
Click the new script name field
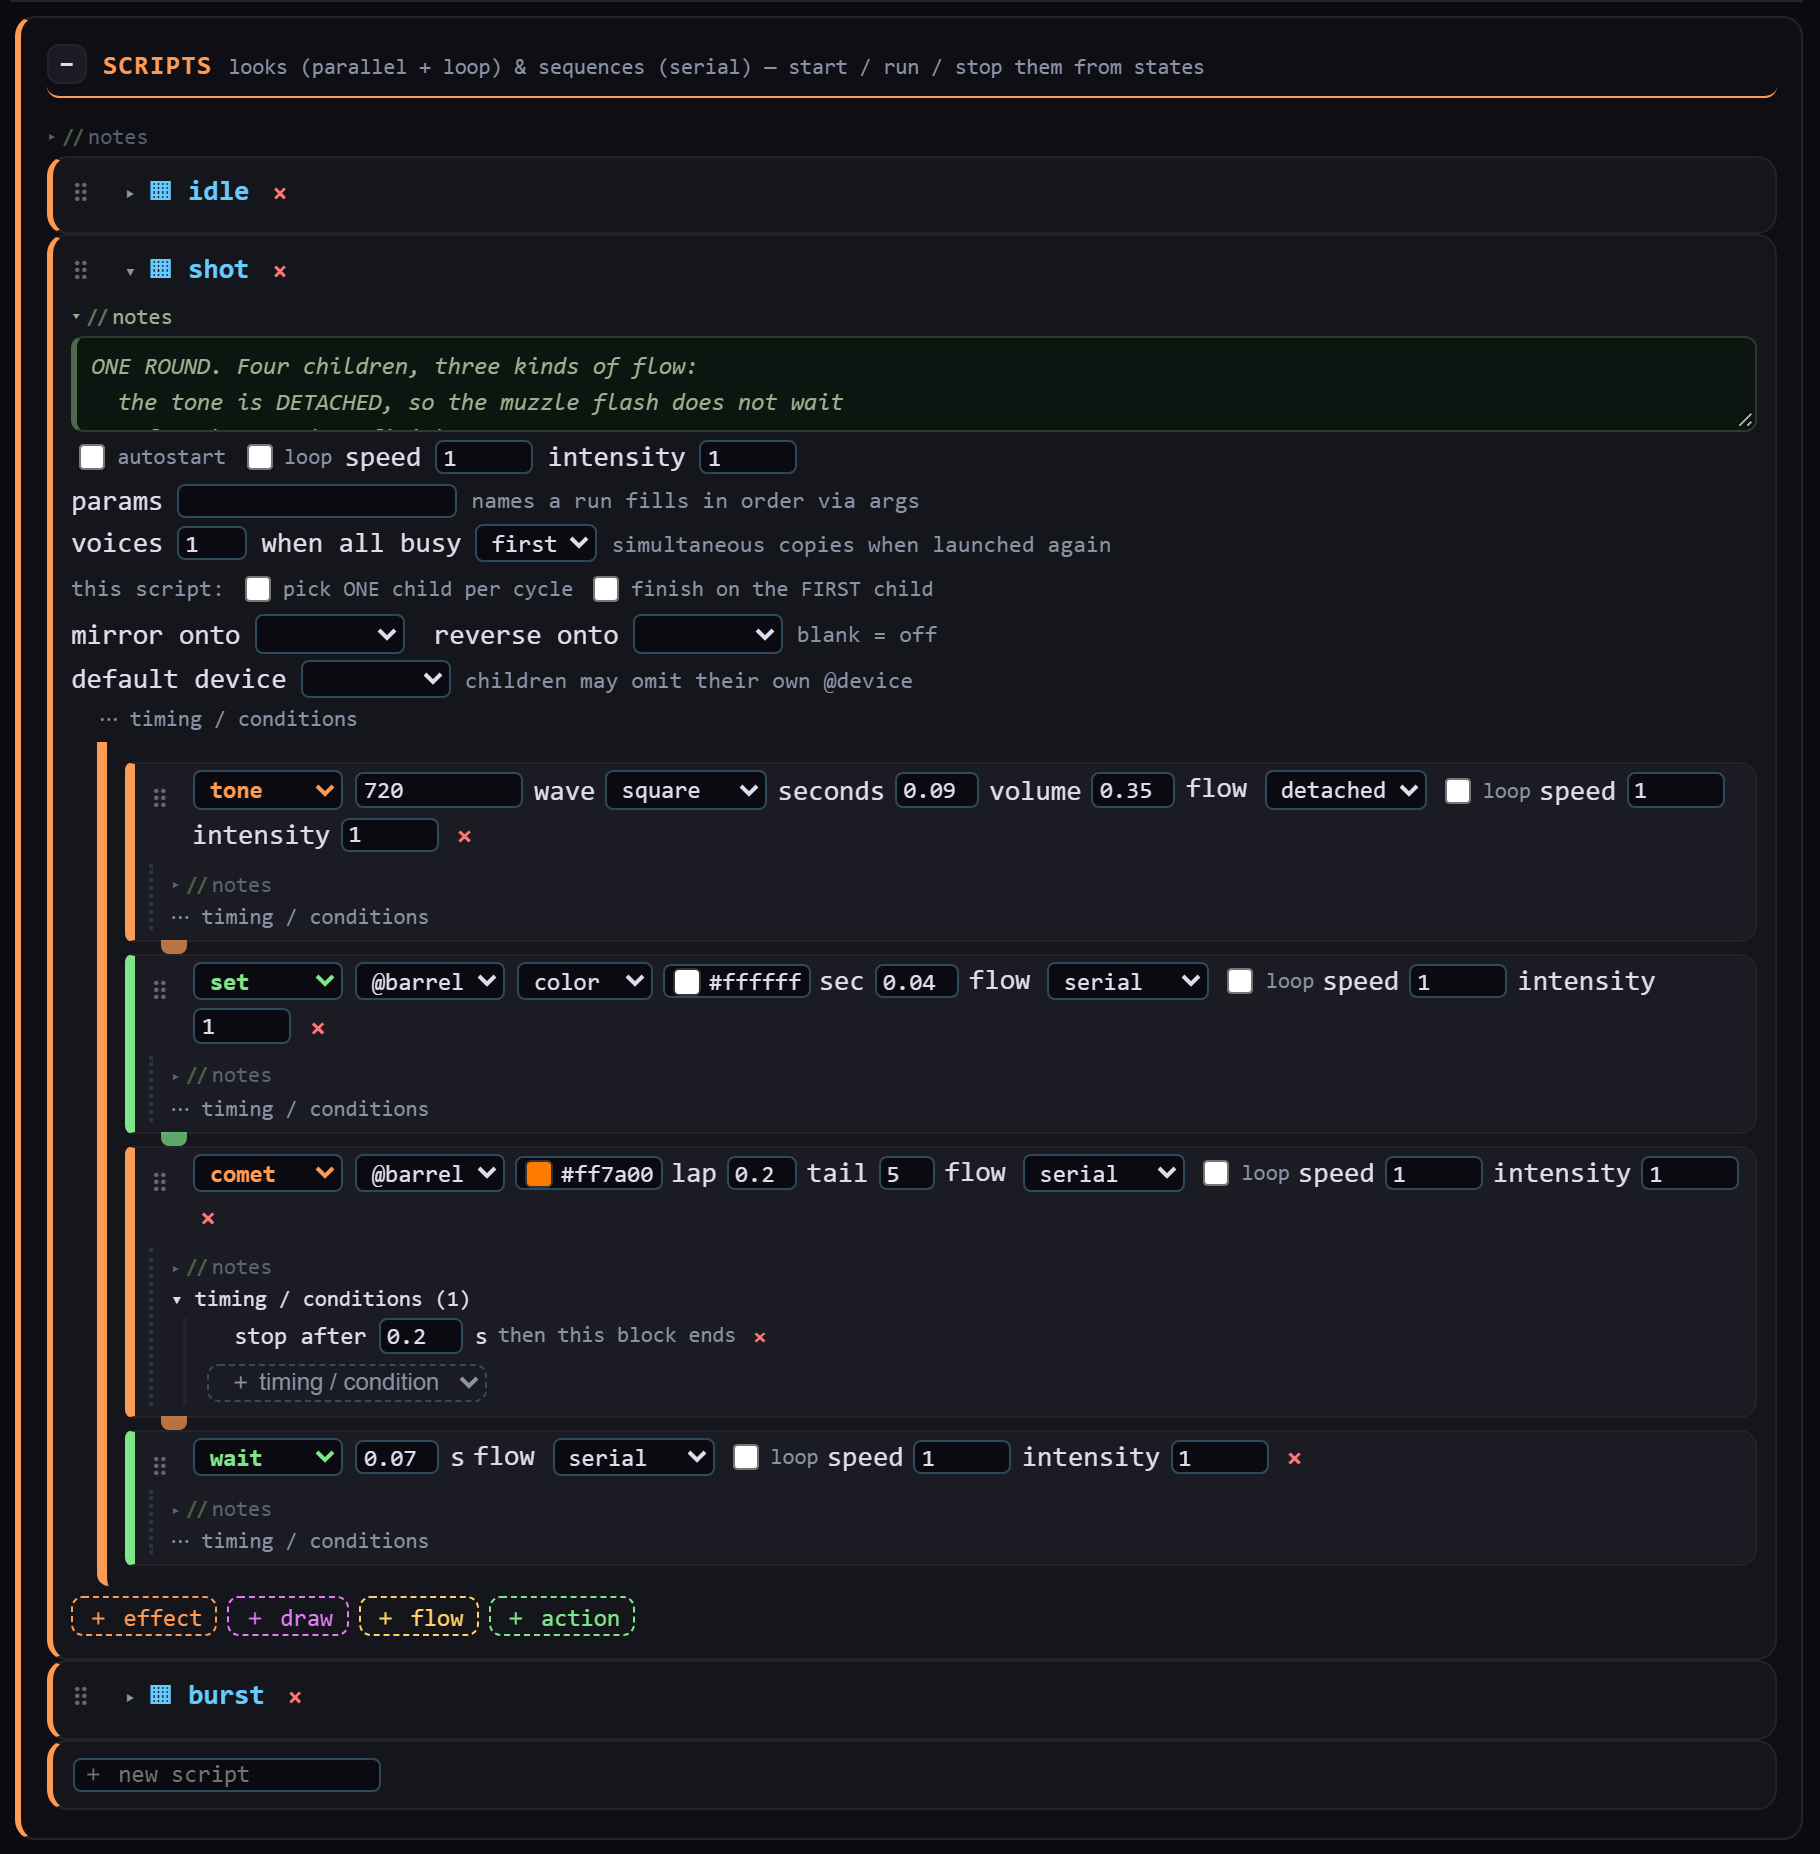227,1775
